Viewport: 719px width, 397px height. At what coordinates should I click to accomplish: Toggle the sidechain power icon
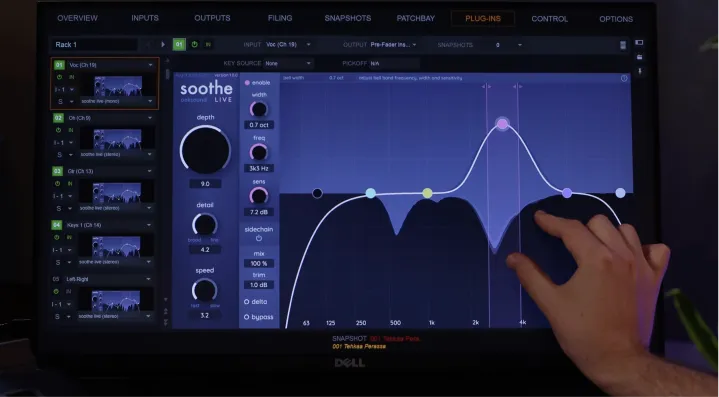[259, 238]
